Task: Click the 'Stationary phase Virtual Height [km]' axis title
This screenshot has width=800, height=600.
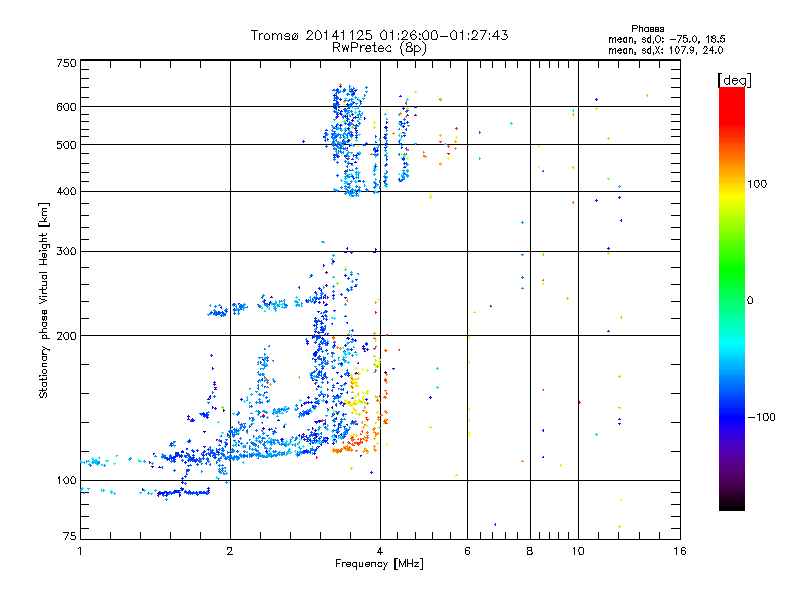Action: 44,301
